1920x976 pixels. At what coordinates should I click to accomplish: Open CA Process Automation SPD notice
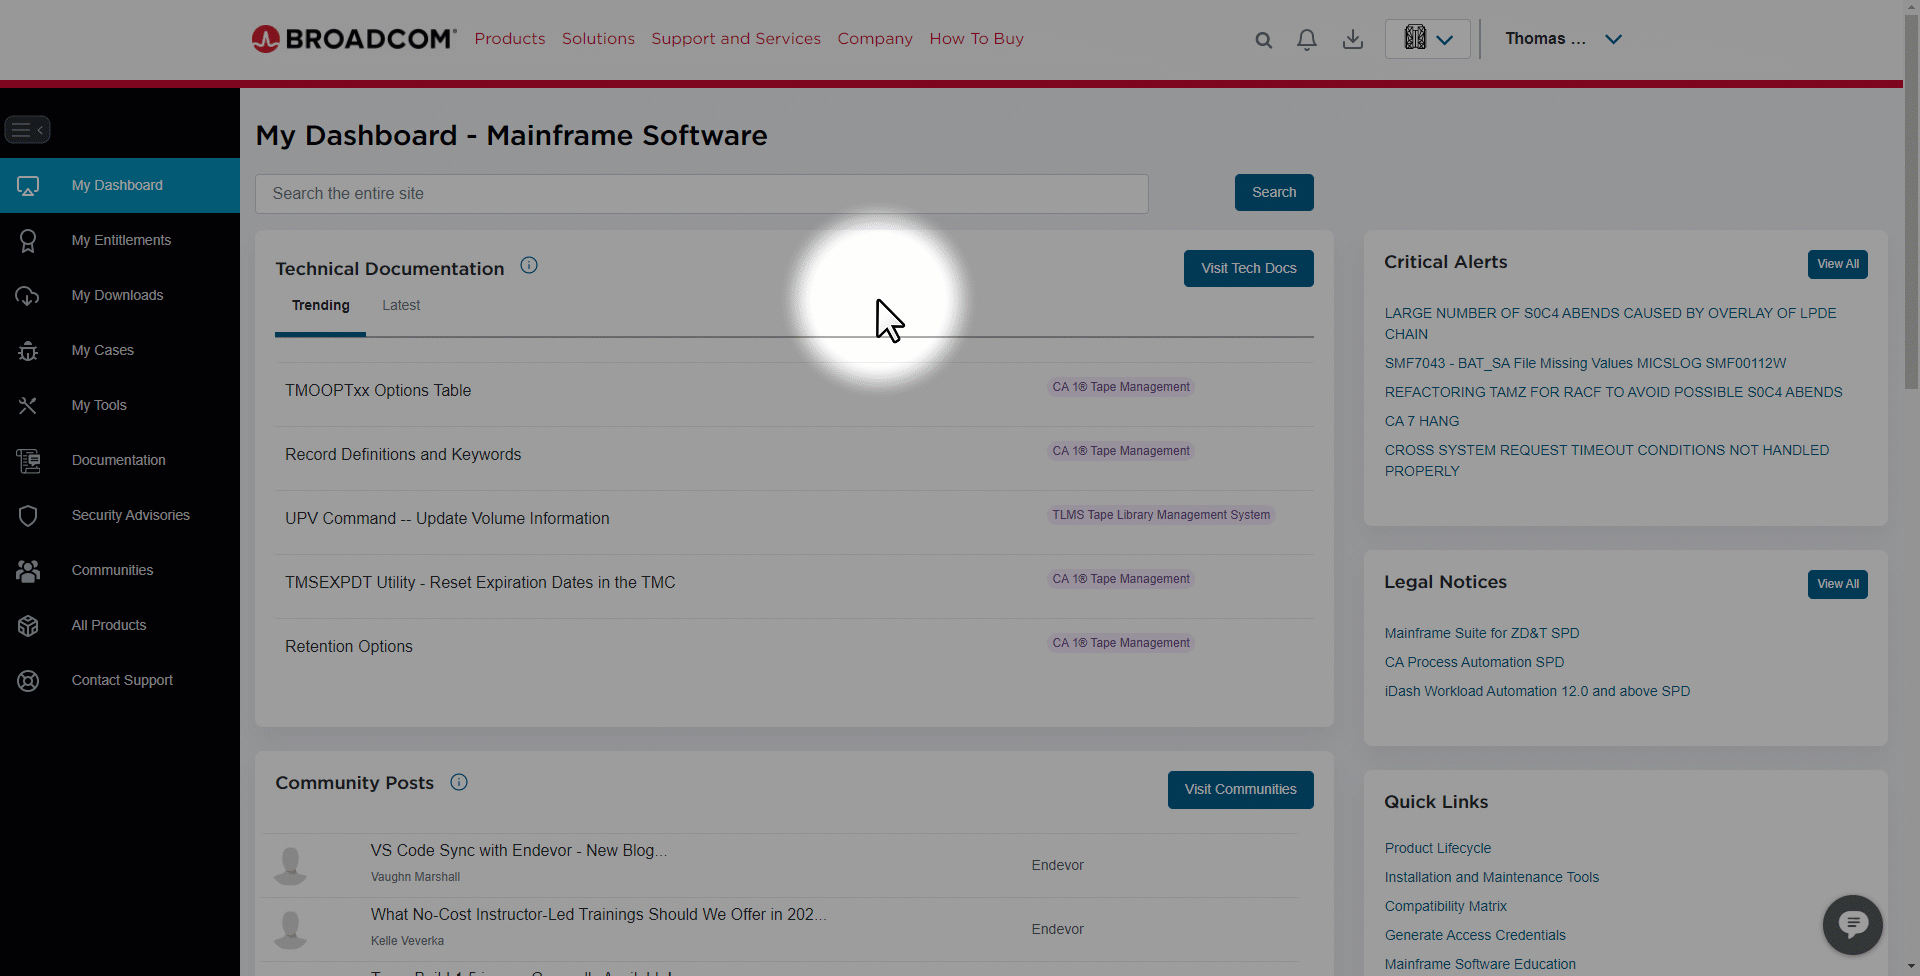1474,663
